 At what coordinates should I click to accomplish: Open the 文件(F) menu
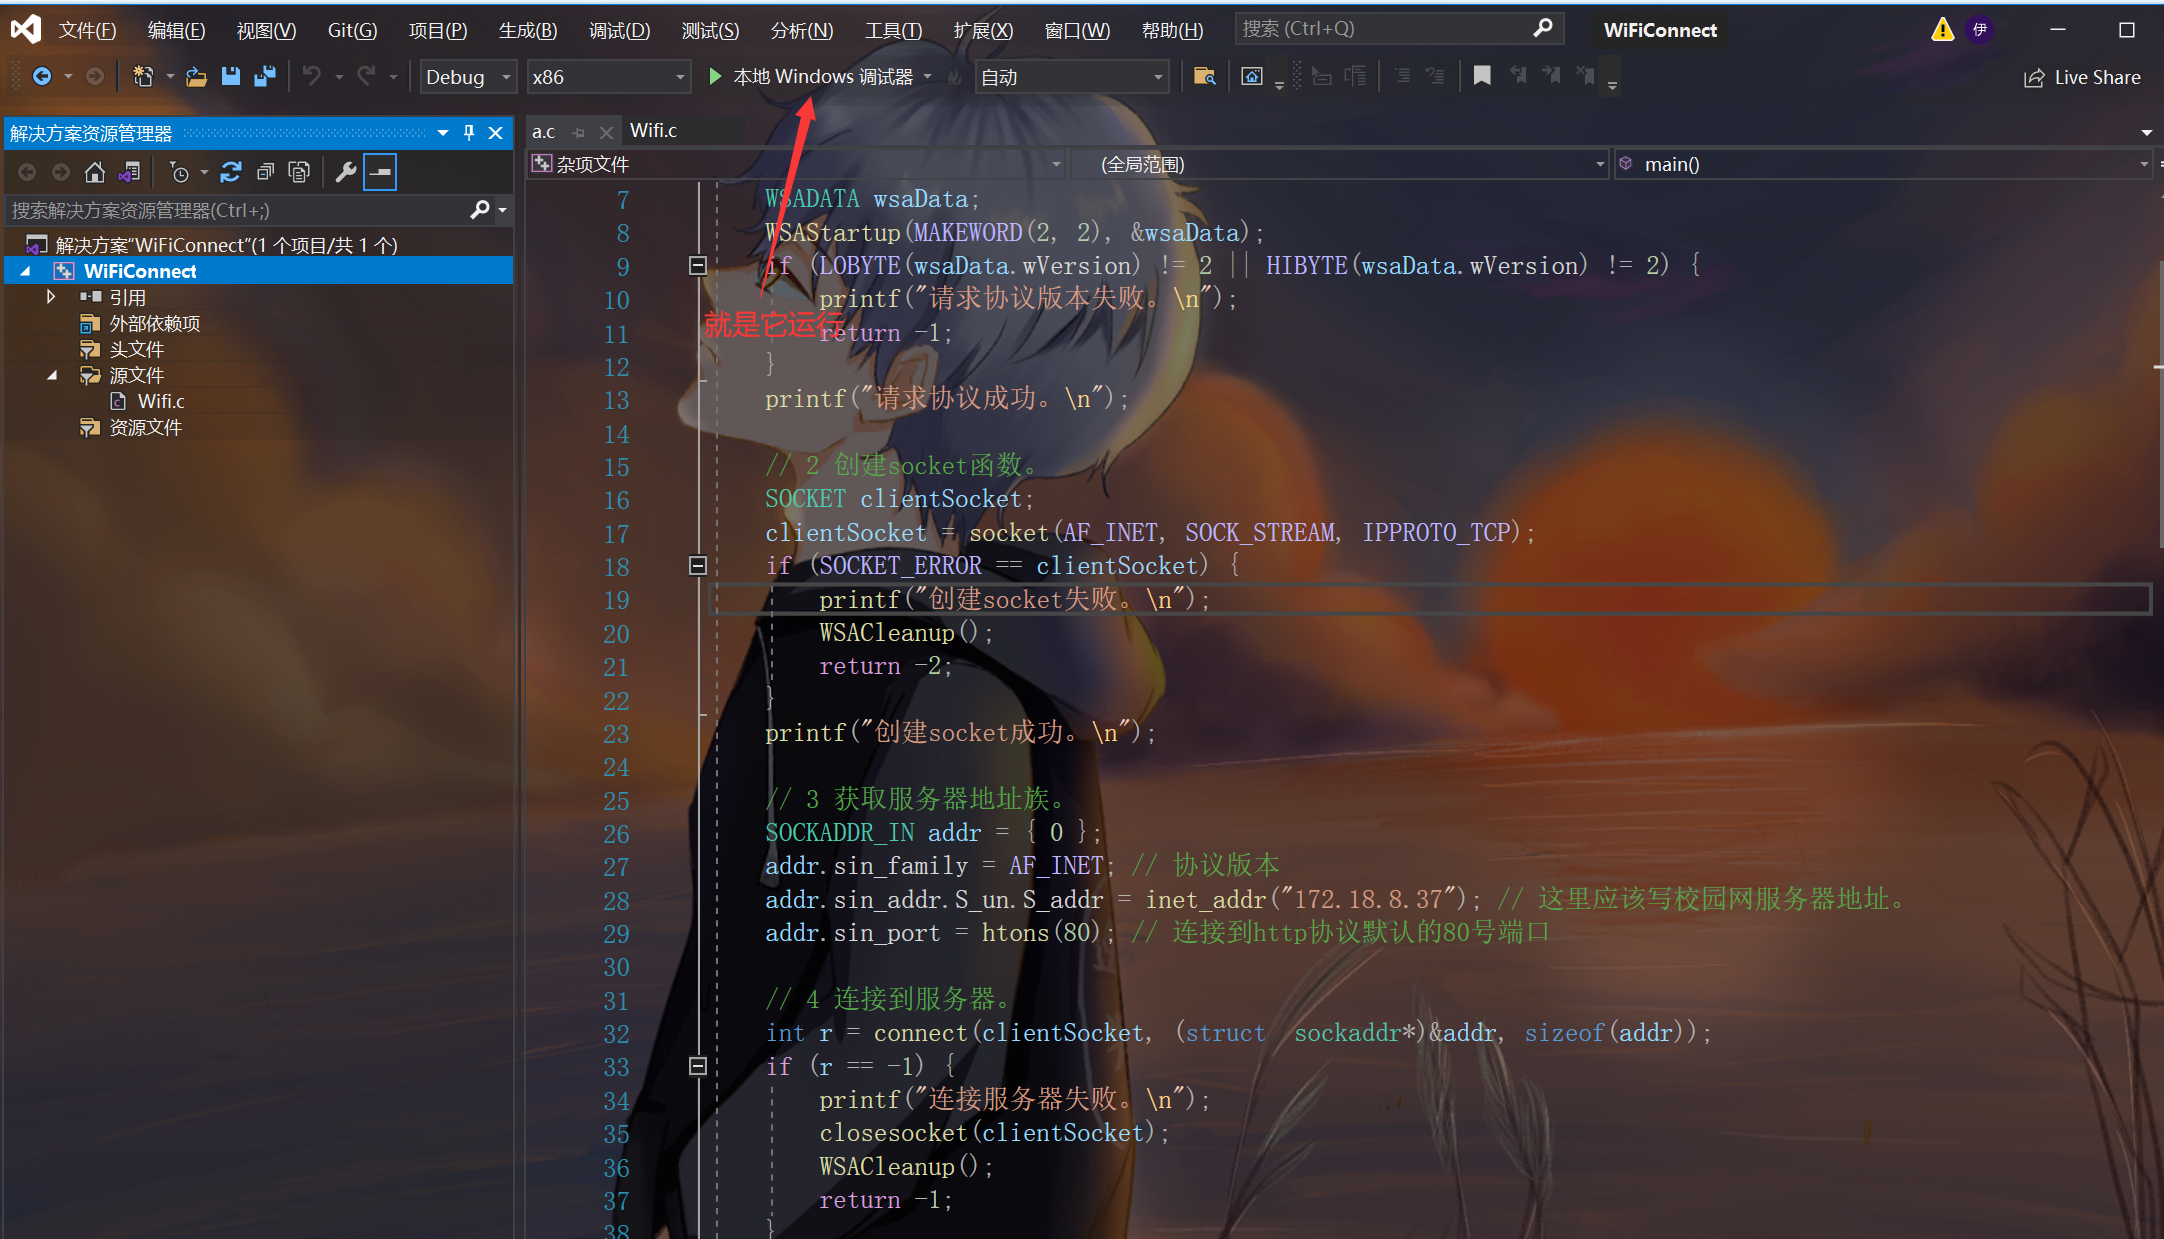point(87,30)
